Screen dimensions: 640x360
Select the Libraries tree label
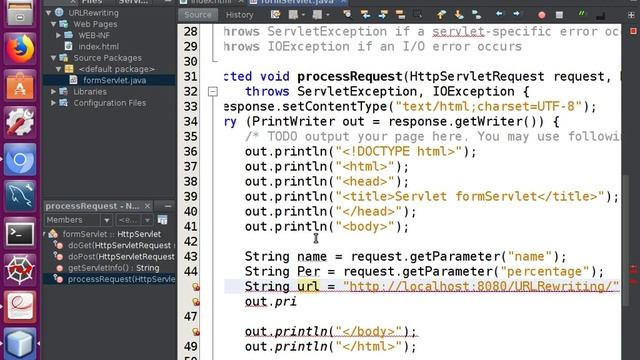(x=90, y=91)
